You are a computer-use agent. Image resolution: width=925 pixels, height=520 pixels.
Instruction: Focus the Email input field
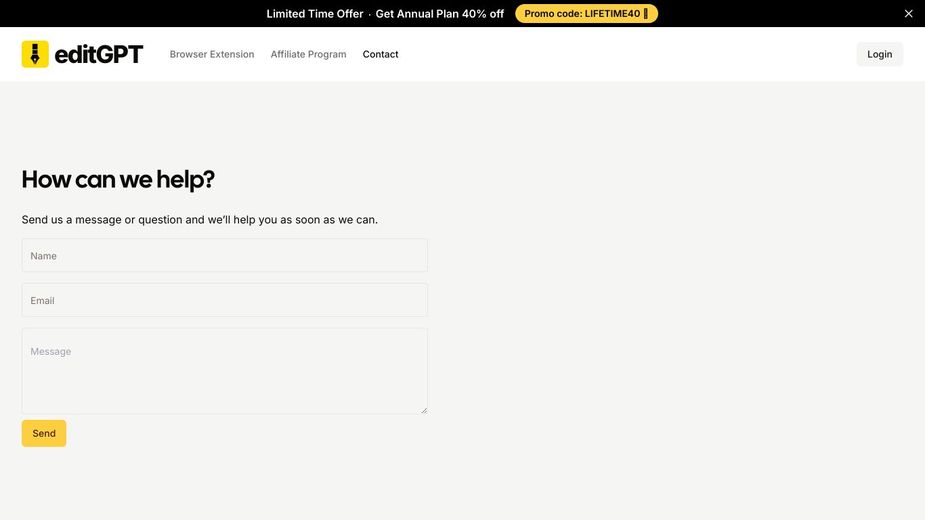(225, 300)
